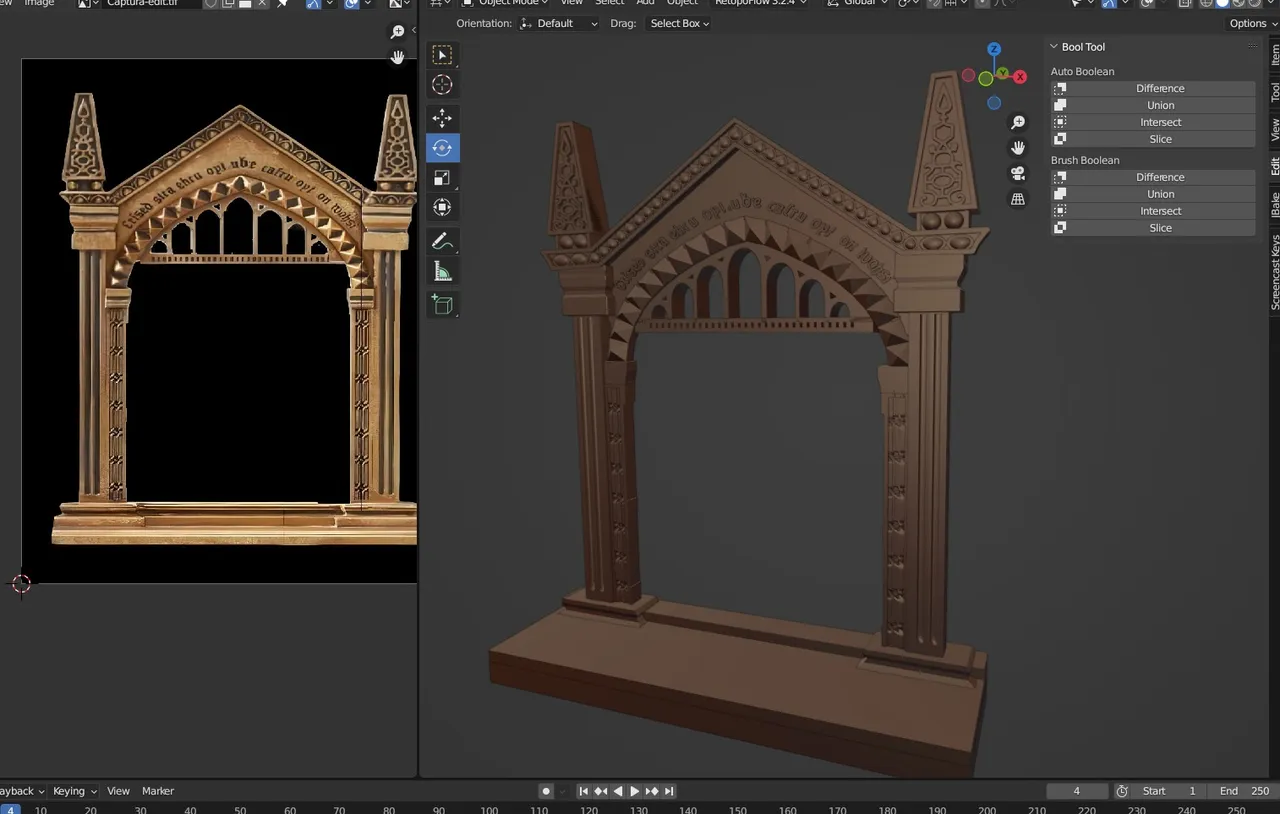Click Auto Boolean Union button

pyautogui.click(x=1152, y=105)
